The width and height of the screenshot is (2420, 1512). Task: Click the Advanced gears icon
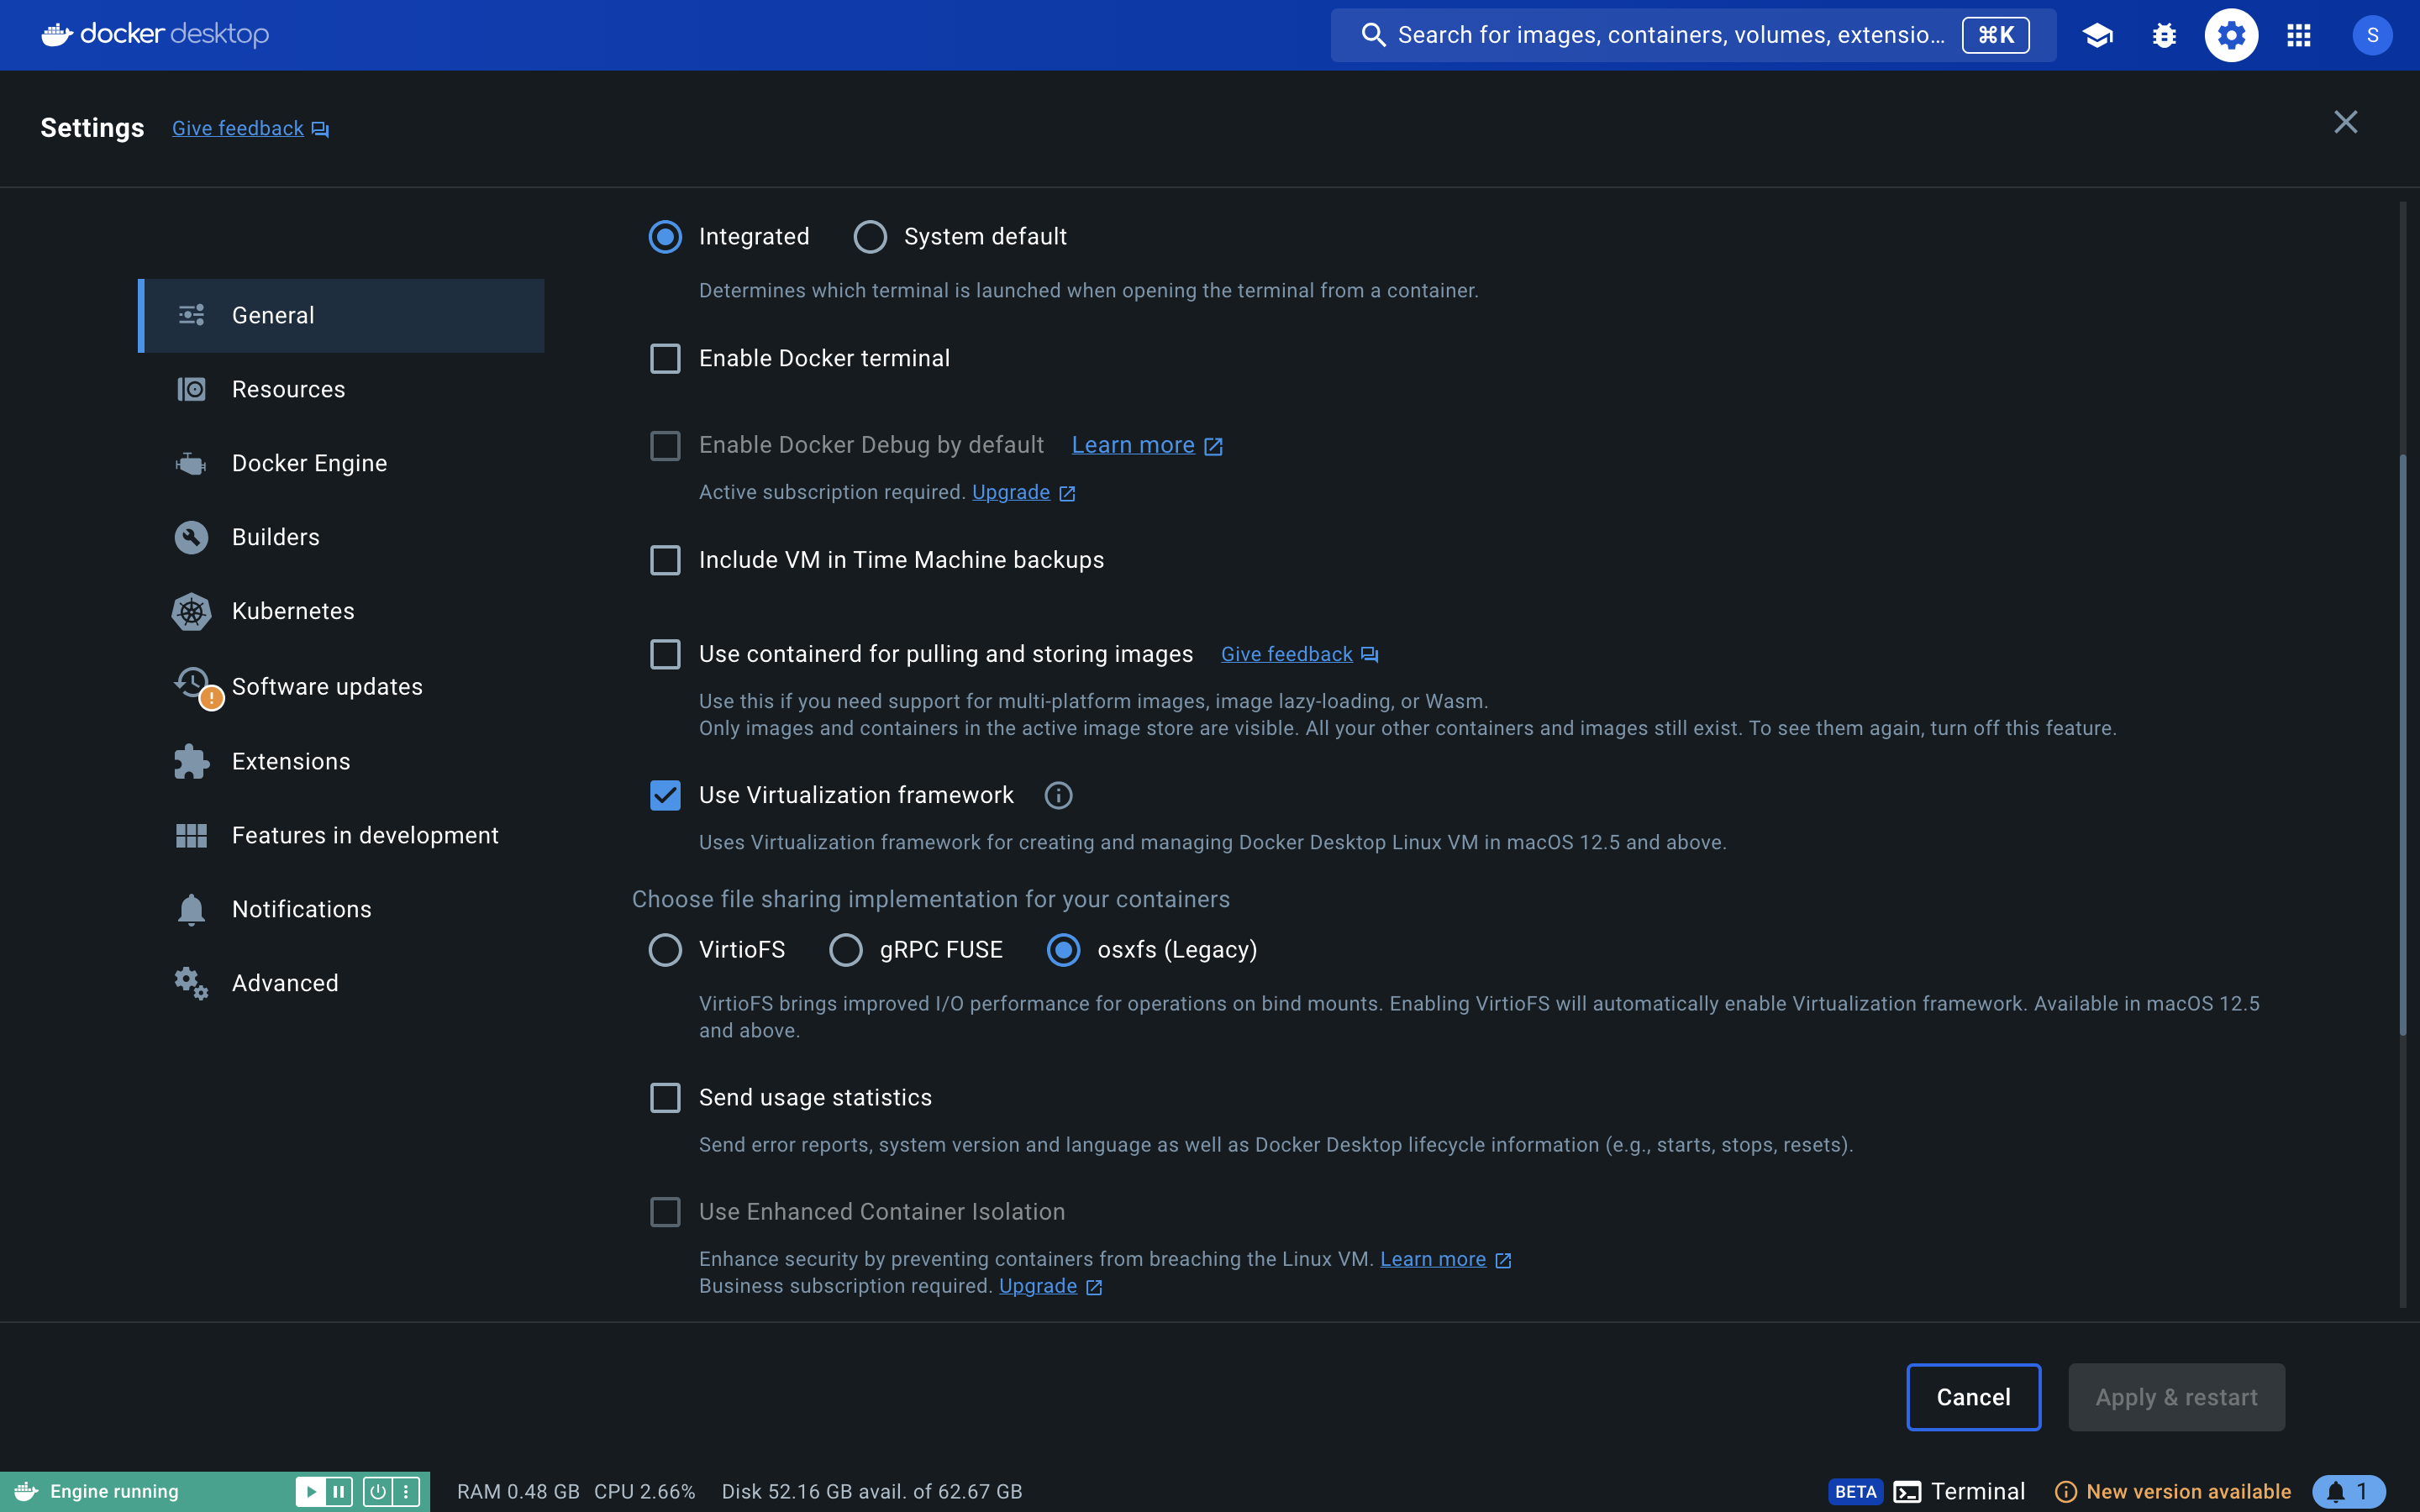pyautogui.click(x=191, y=983)
